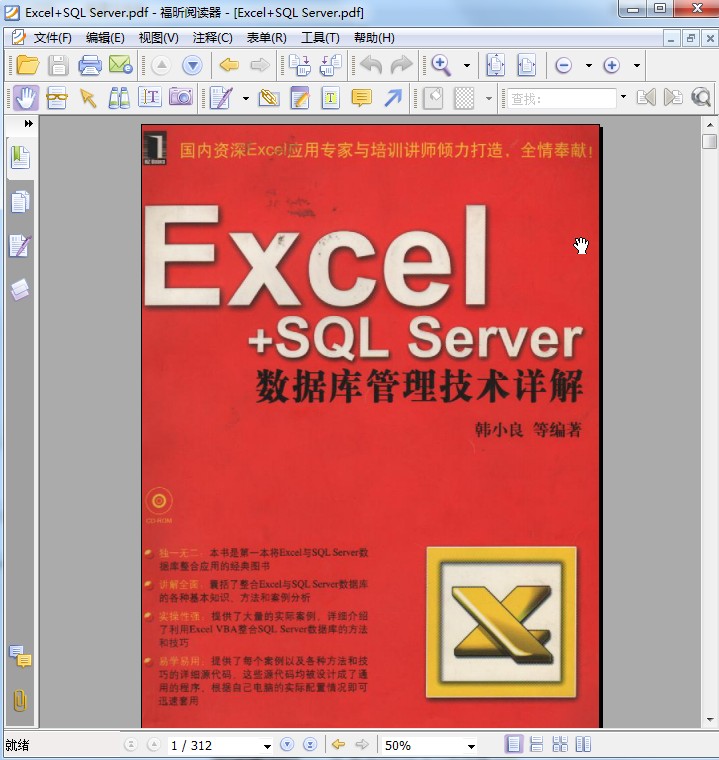719x760 pixels.
Task: Open the zoom out dropdown arrow
Action: click(x=589, y=65)
